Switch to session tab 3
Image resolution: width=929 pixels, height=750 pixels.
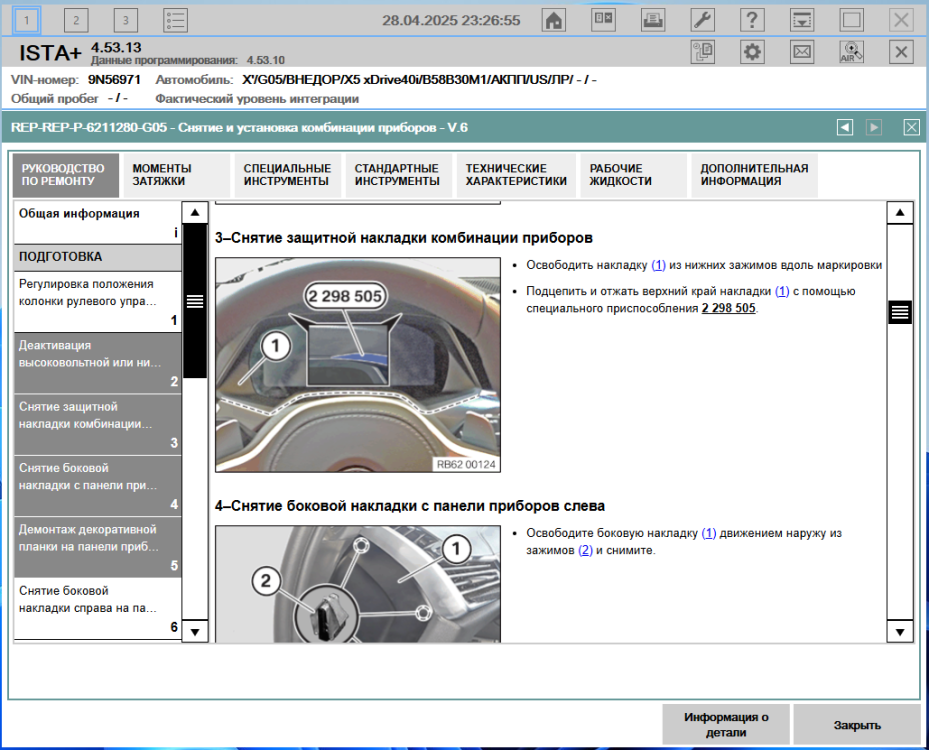click(126, 20)
